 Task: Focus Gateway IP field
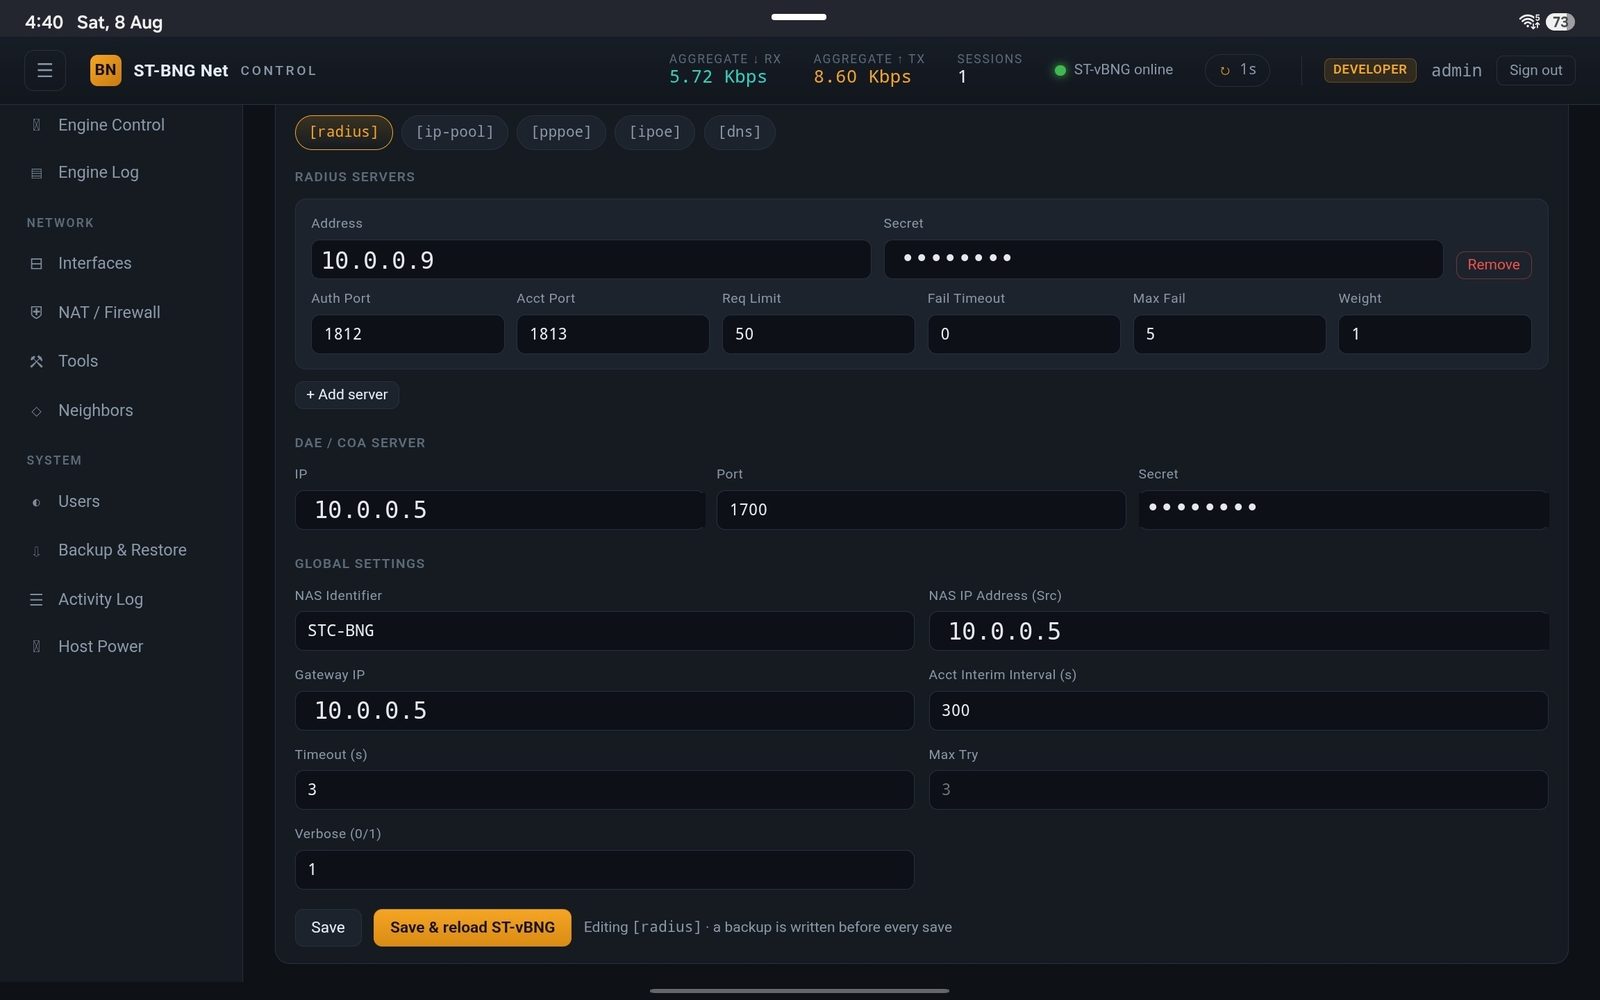[x=604, y=710]
